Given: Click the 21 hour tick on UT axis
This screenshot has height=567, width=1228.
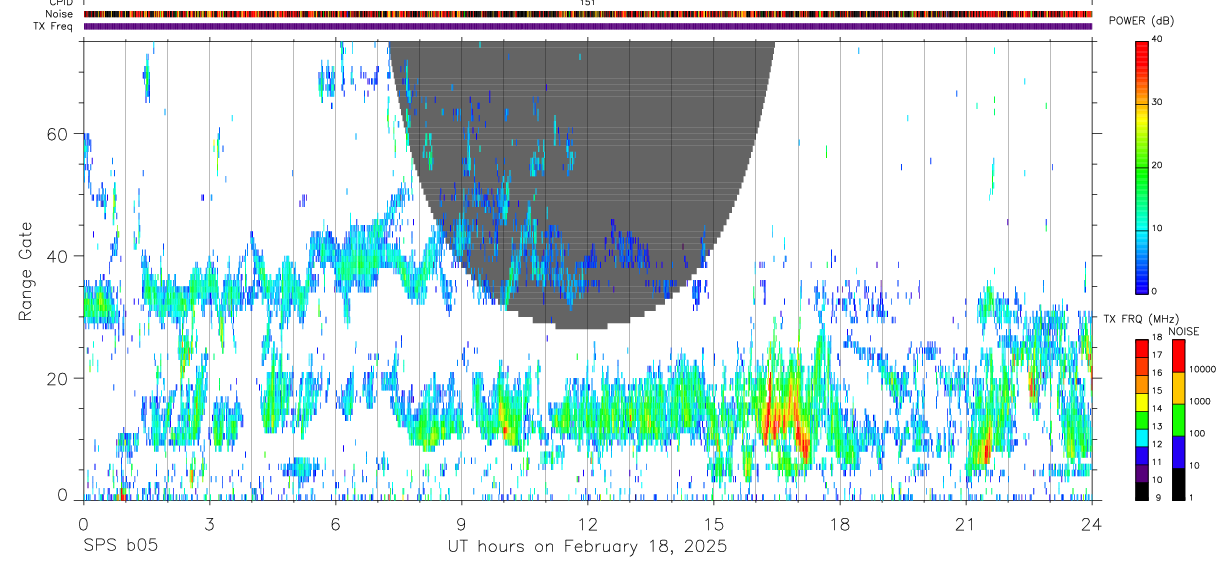Looking at the screenshot, I should coord(965,524).
